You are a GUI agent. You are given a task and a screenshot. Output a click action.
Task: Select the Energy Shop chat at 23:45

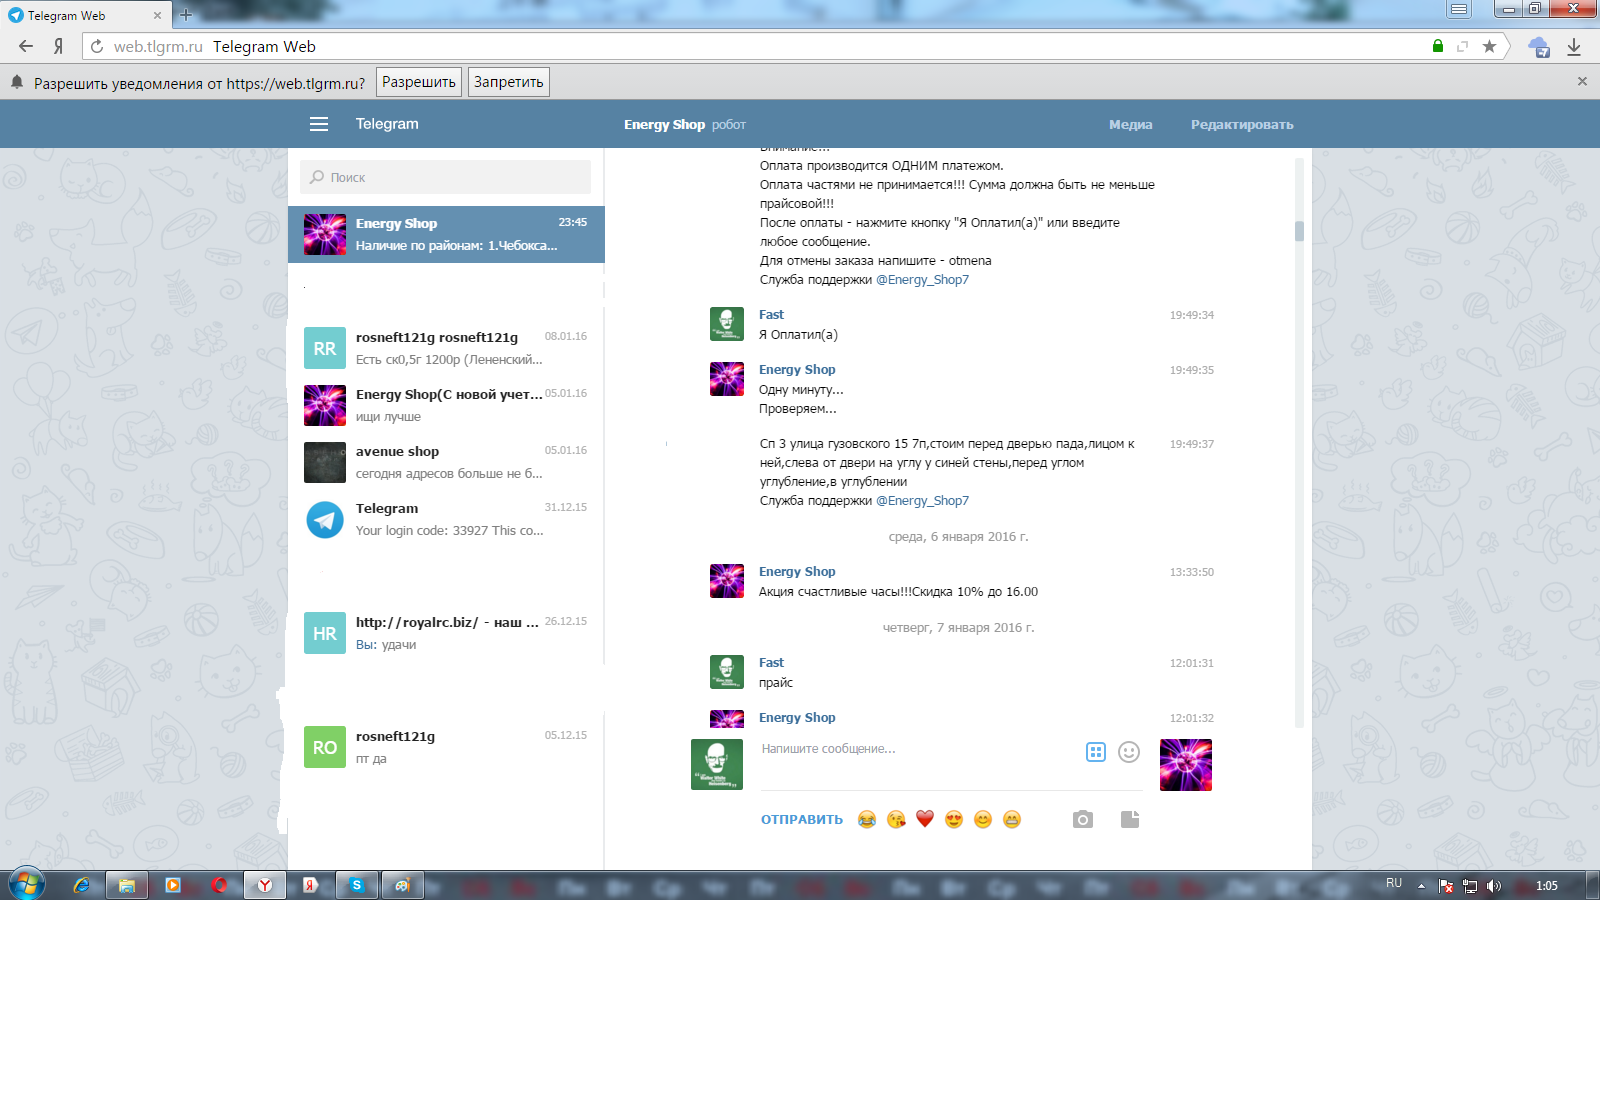pos(446,235)
